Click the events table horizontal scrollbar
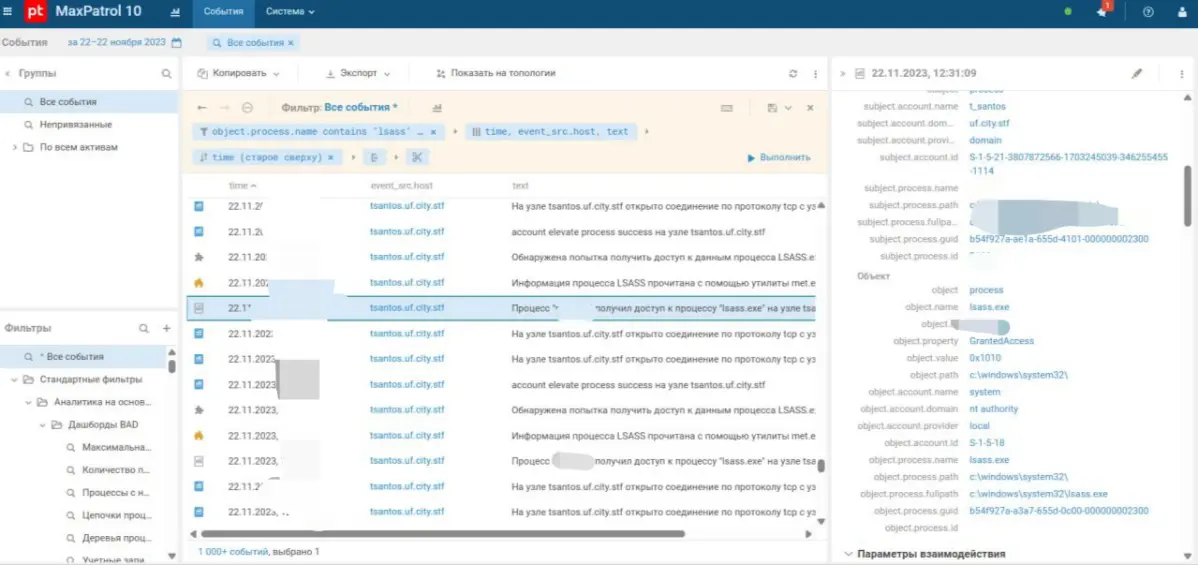 [x=443, y=534]
